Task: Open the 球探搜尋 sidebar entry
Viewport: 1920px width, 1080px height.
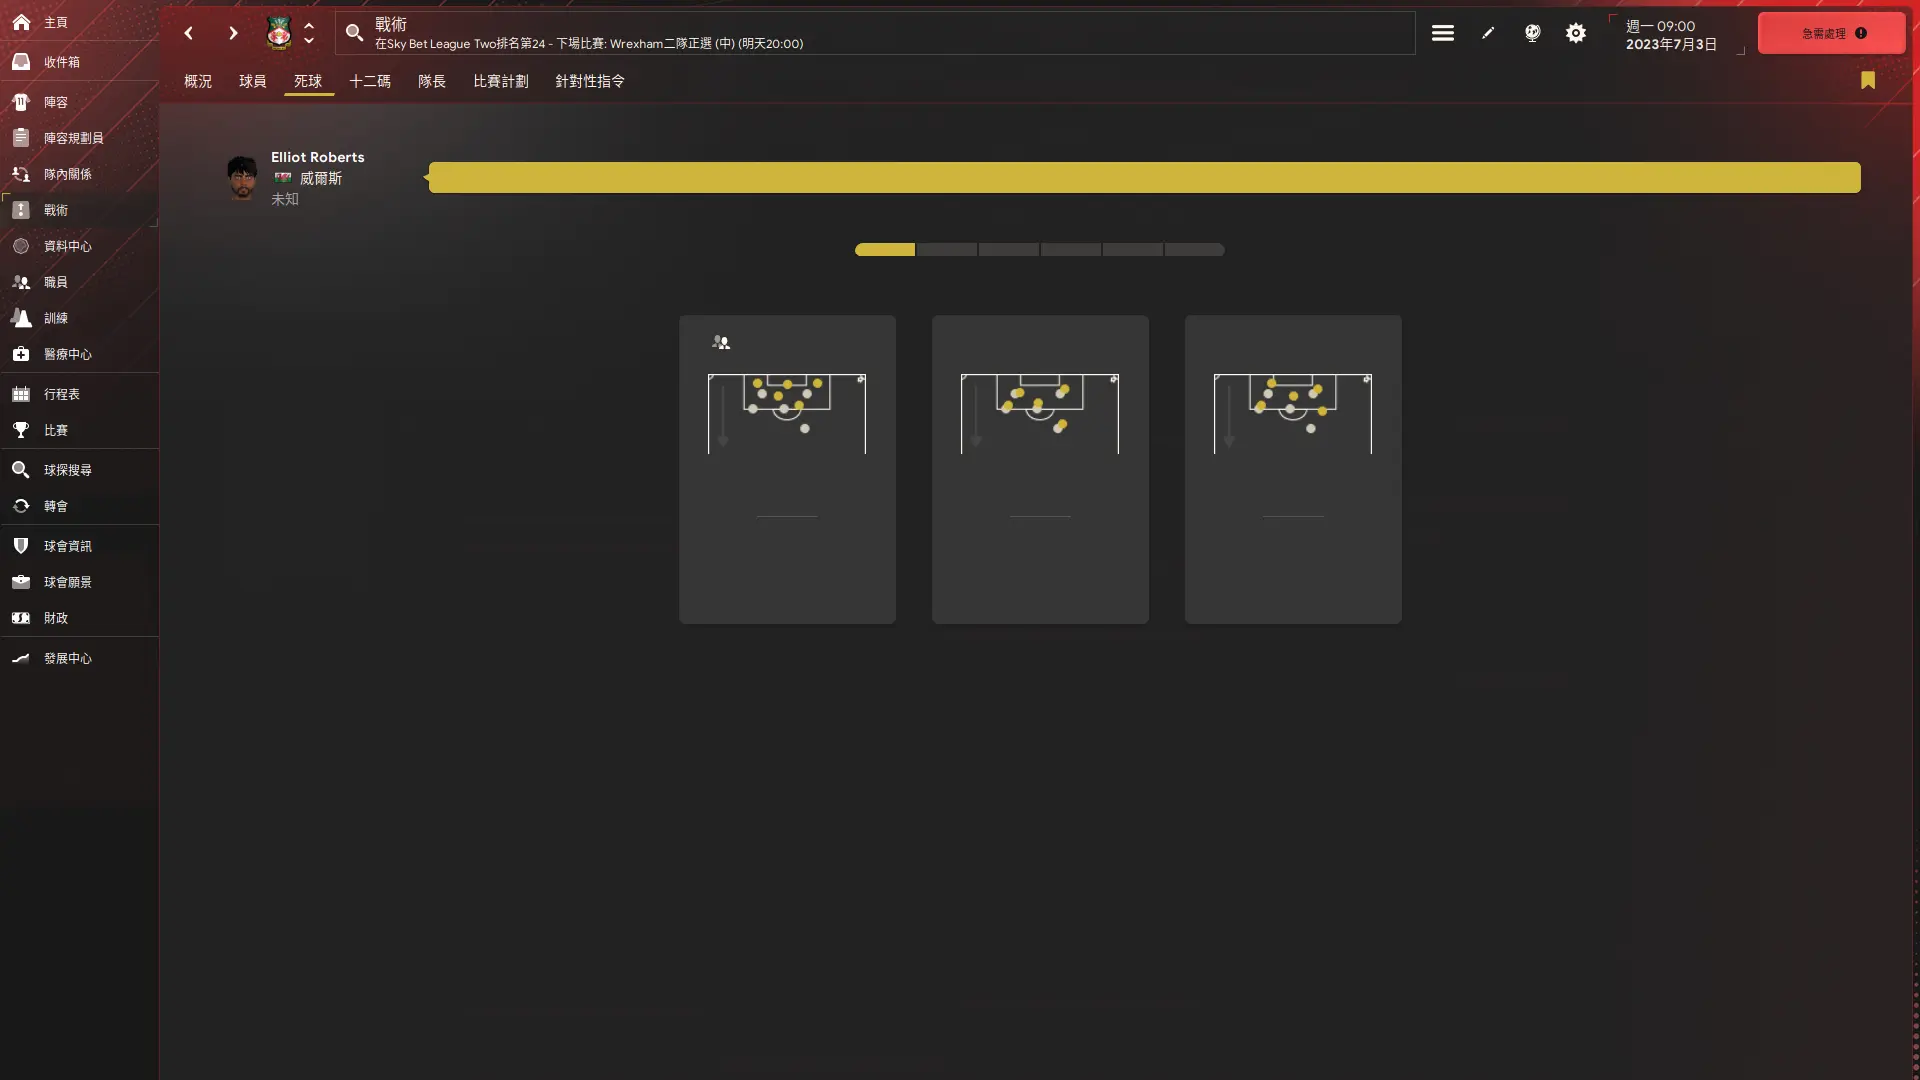Action: click(x=79, y=470)
